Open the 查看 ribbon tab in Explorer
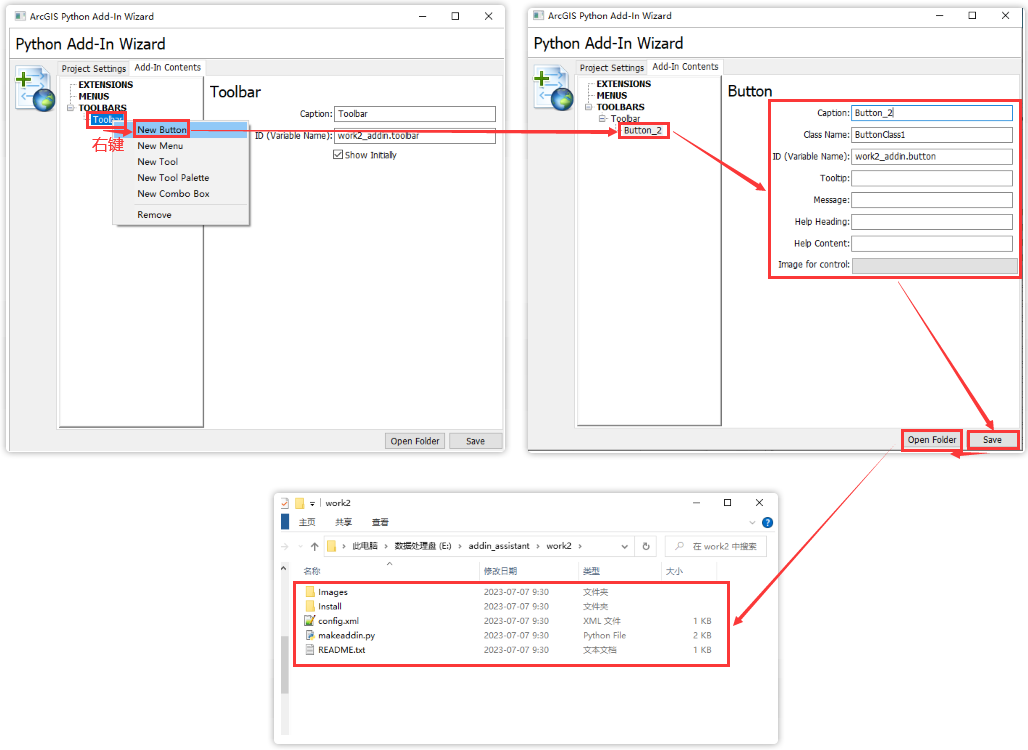1028x750 pixels. click(380, 523)
